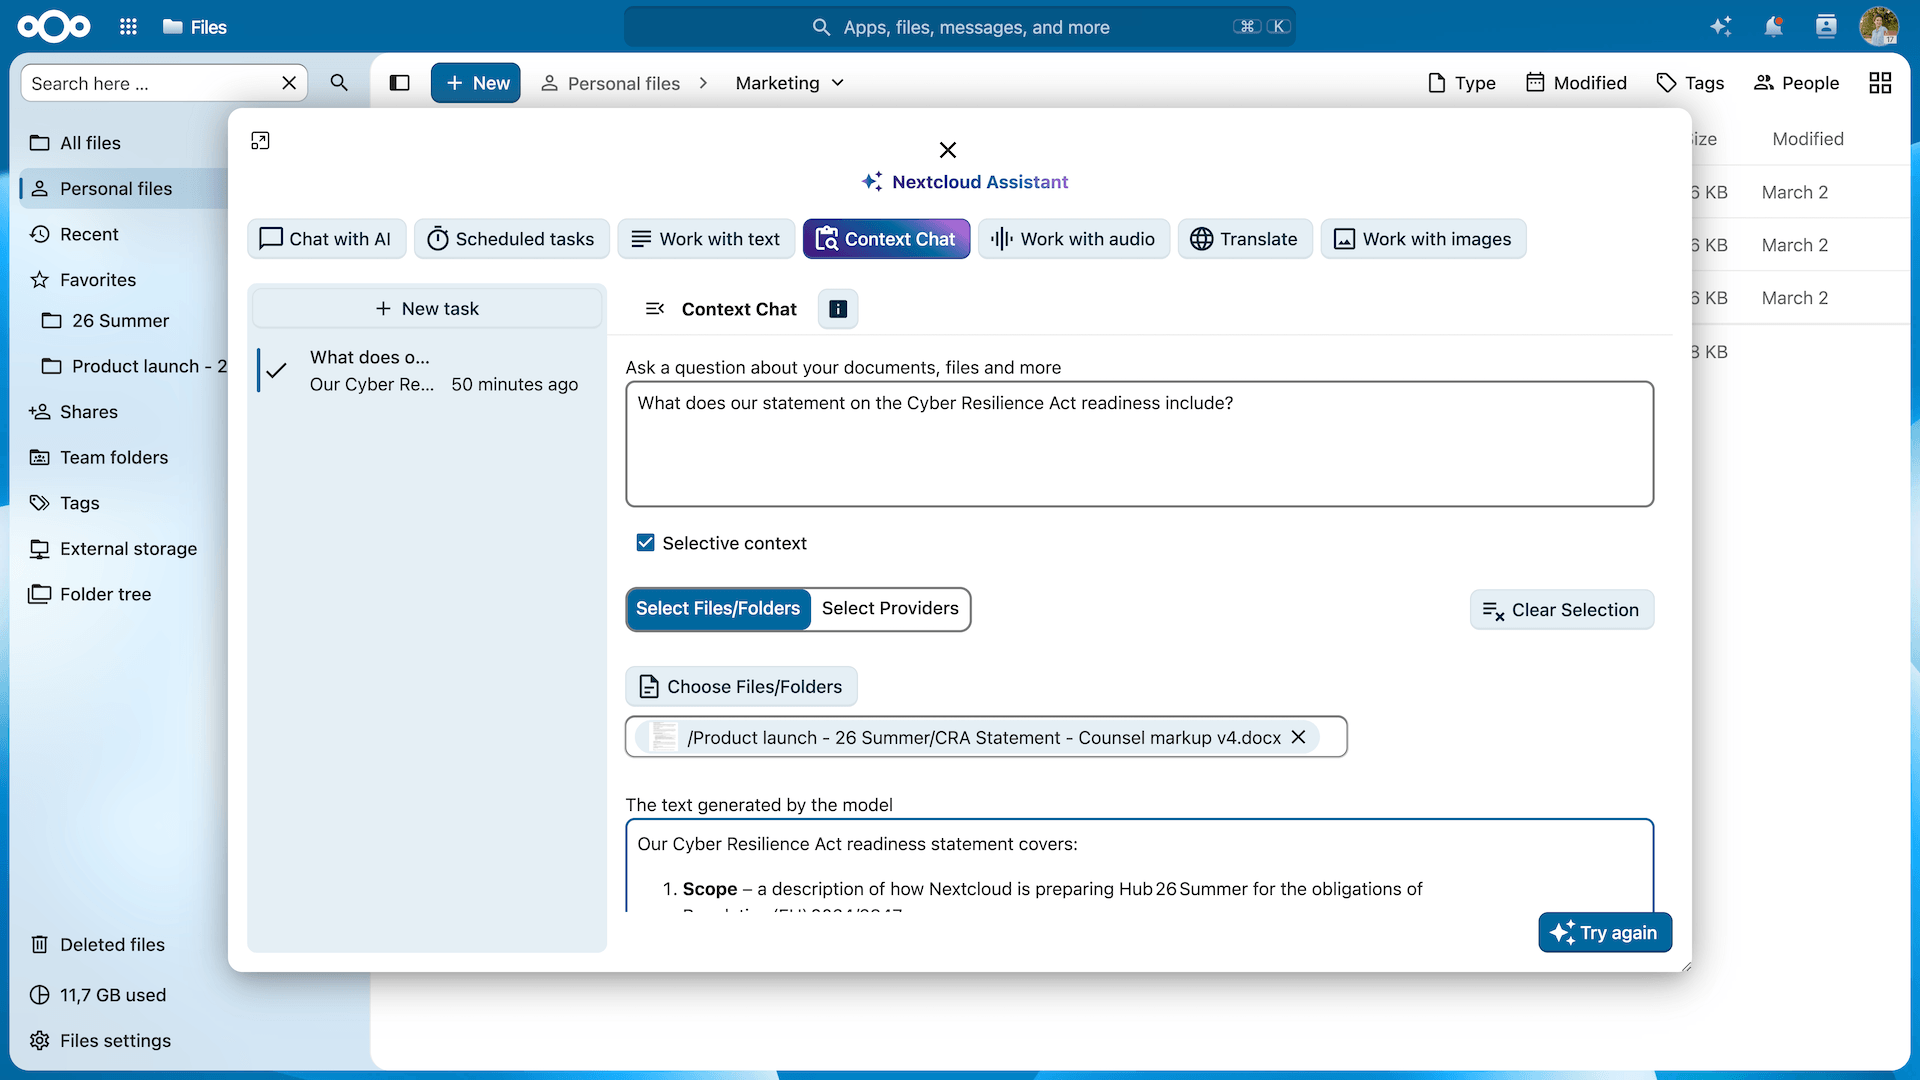Open the People filter

click(x=1796, y=83)
